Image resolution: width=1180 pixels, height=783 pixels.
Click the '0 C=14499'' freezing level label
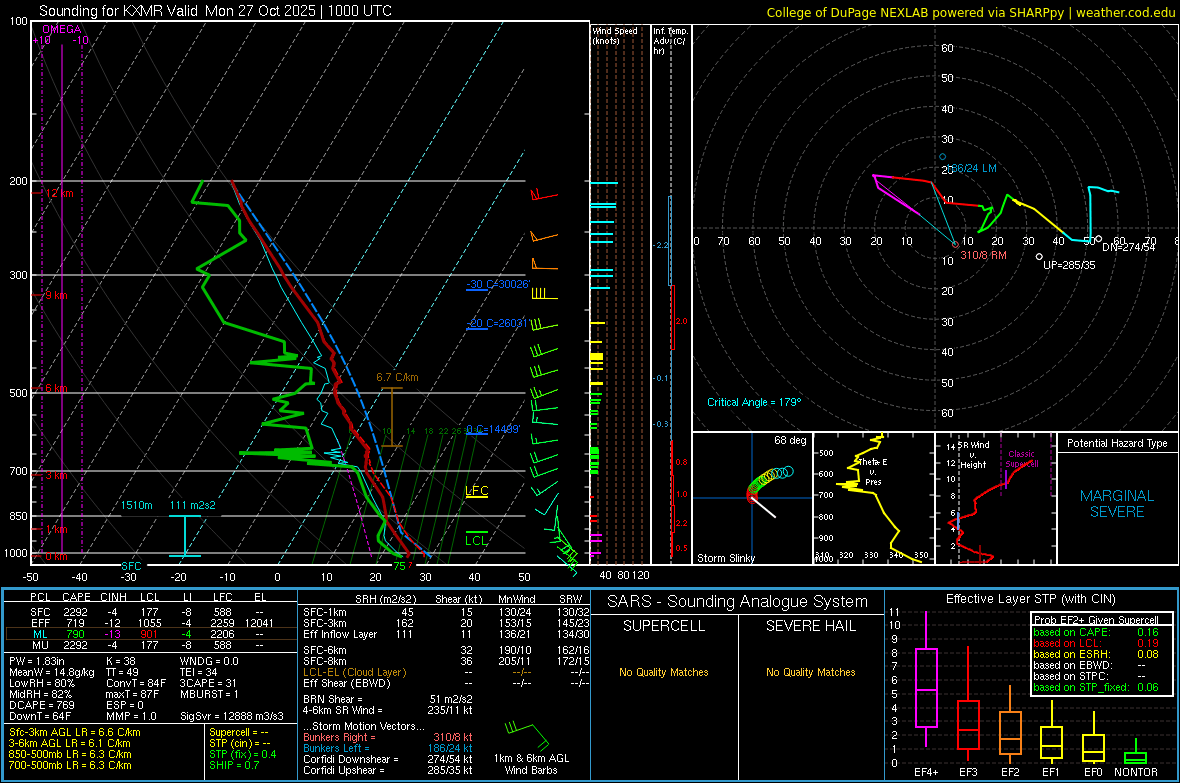[x=493, y=429]
